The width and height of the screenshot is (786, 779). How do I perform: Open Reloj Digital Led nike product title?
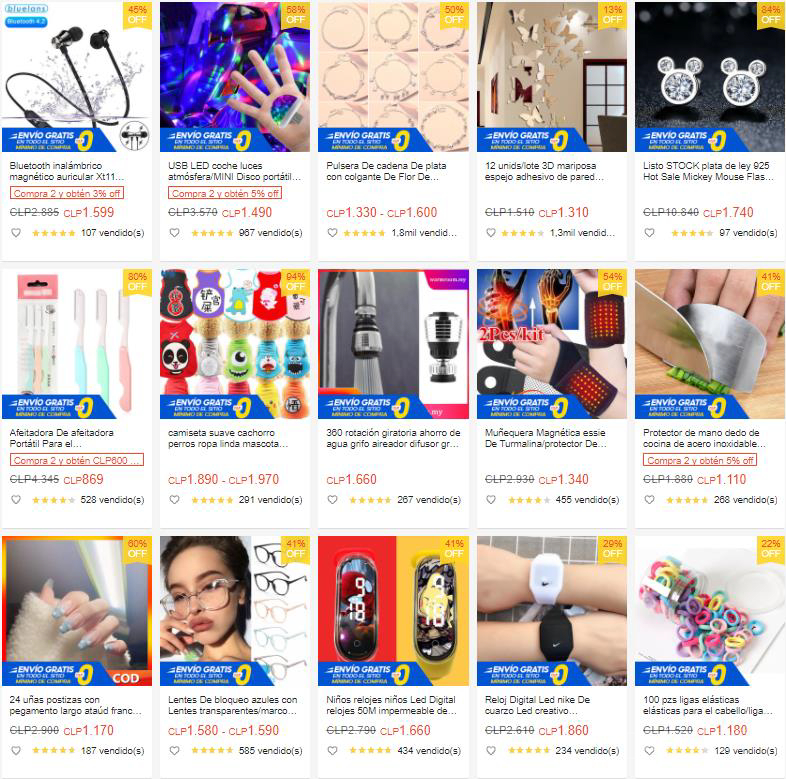tap(537, 705)
